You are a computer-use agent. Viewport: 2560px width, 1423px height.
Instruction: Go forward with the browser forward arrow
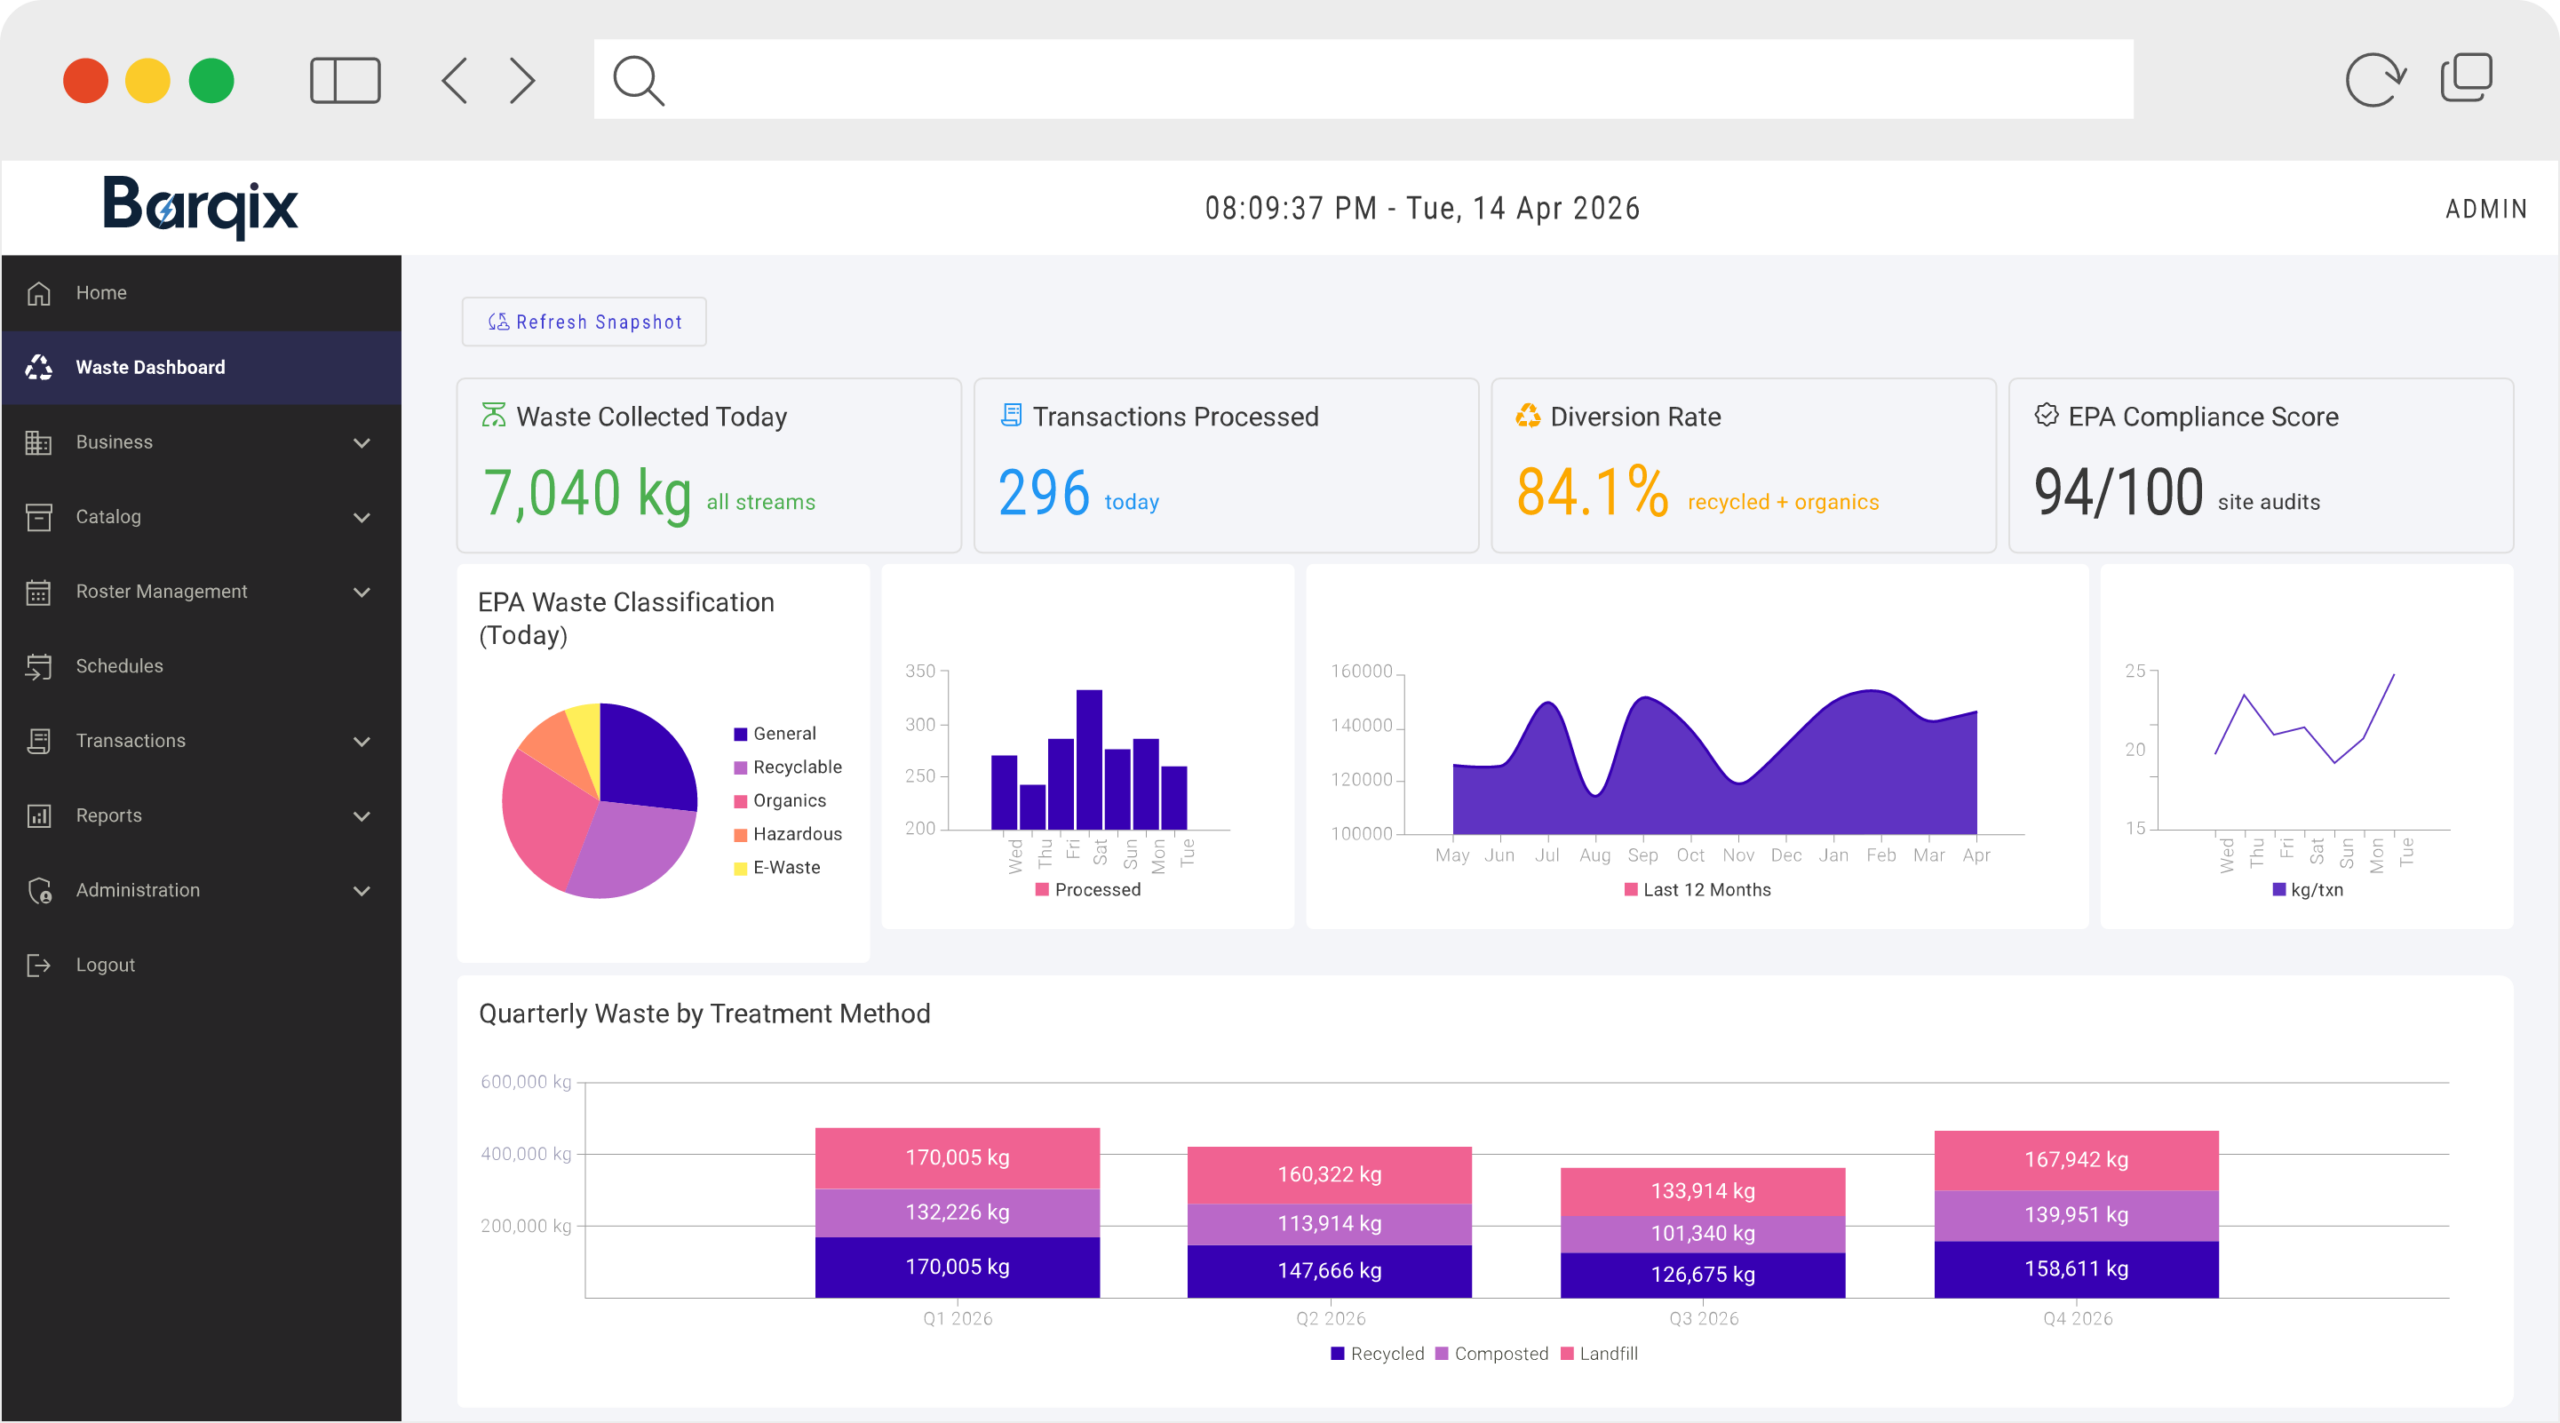coord(522,80)
